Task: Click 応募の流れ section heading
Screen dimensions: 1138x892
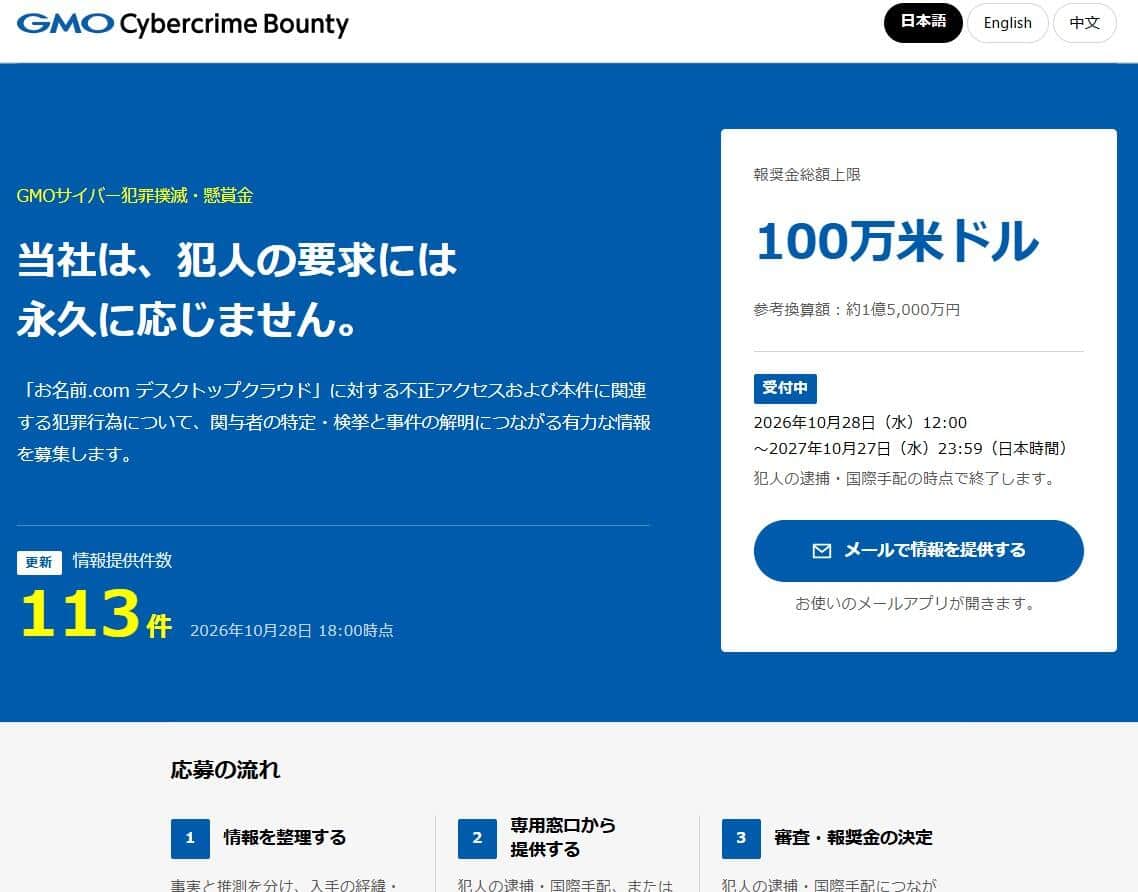Action: [x=225, y=769]
